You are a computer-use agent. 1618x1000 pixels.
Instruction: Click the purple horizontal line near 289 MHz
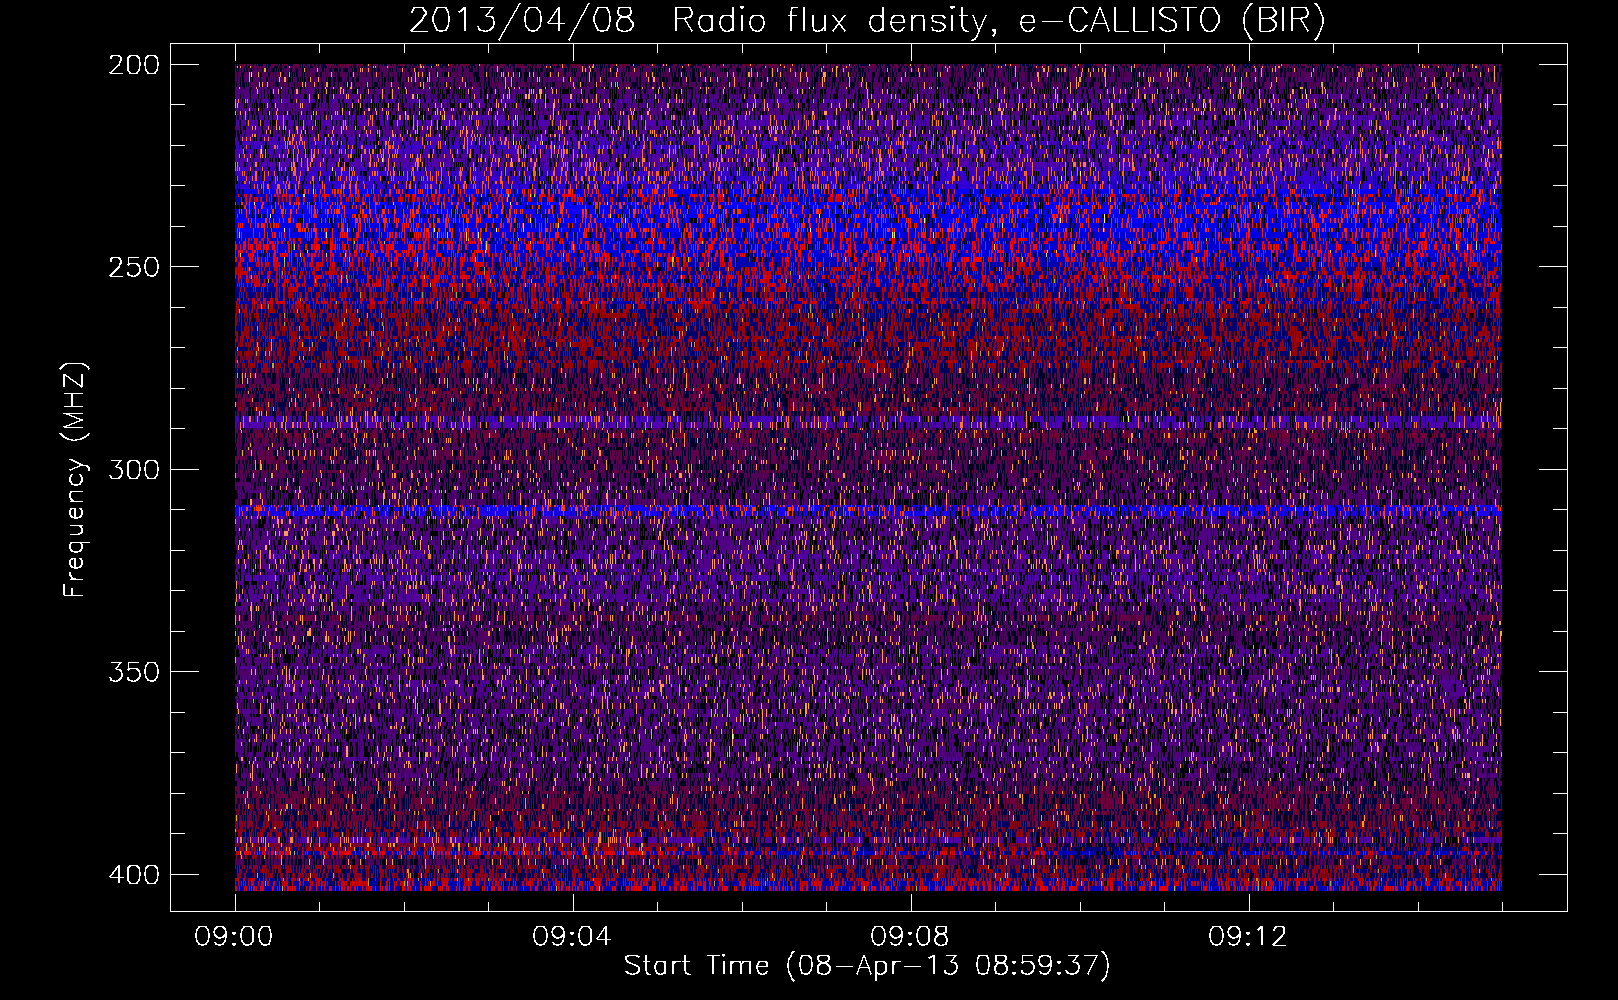click(x=868, y=423)
